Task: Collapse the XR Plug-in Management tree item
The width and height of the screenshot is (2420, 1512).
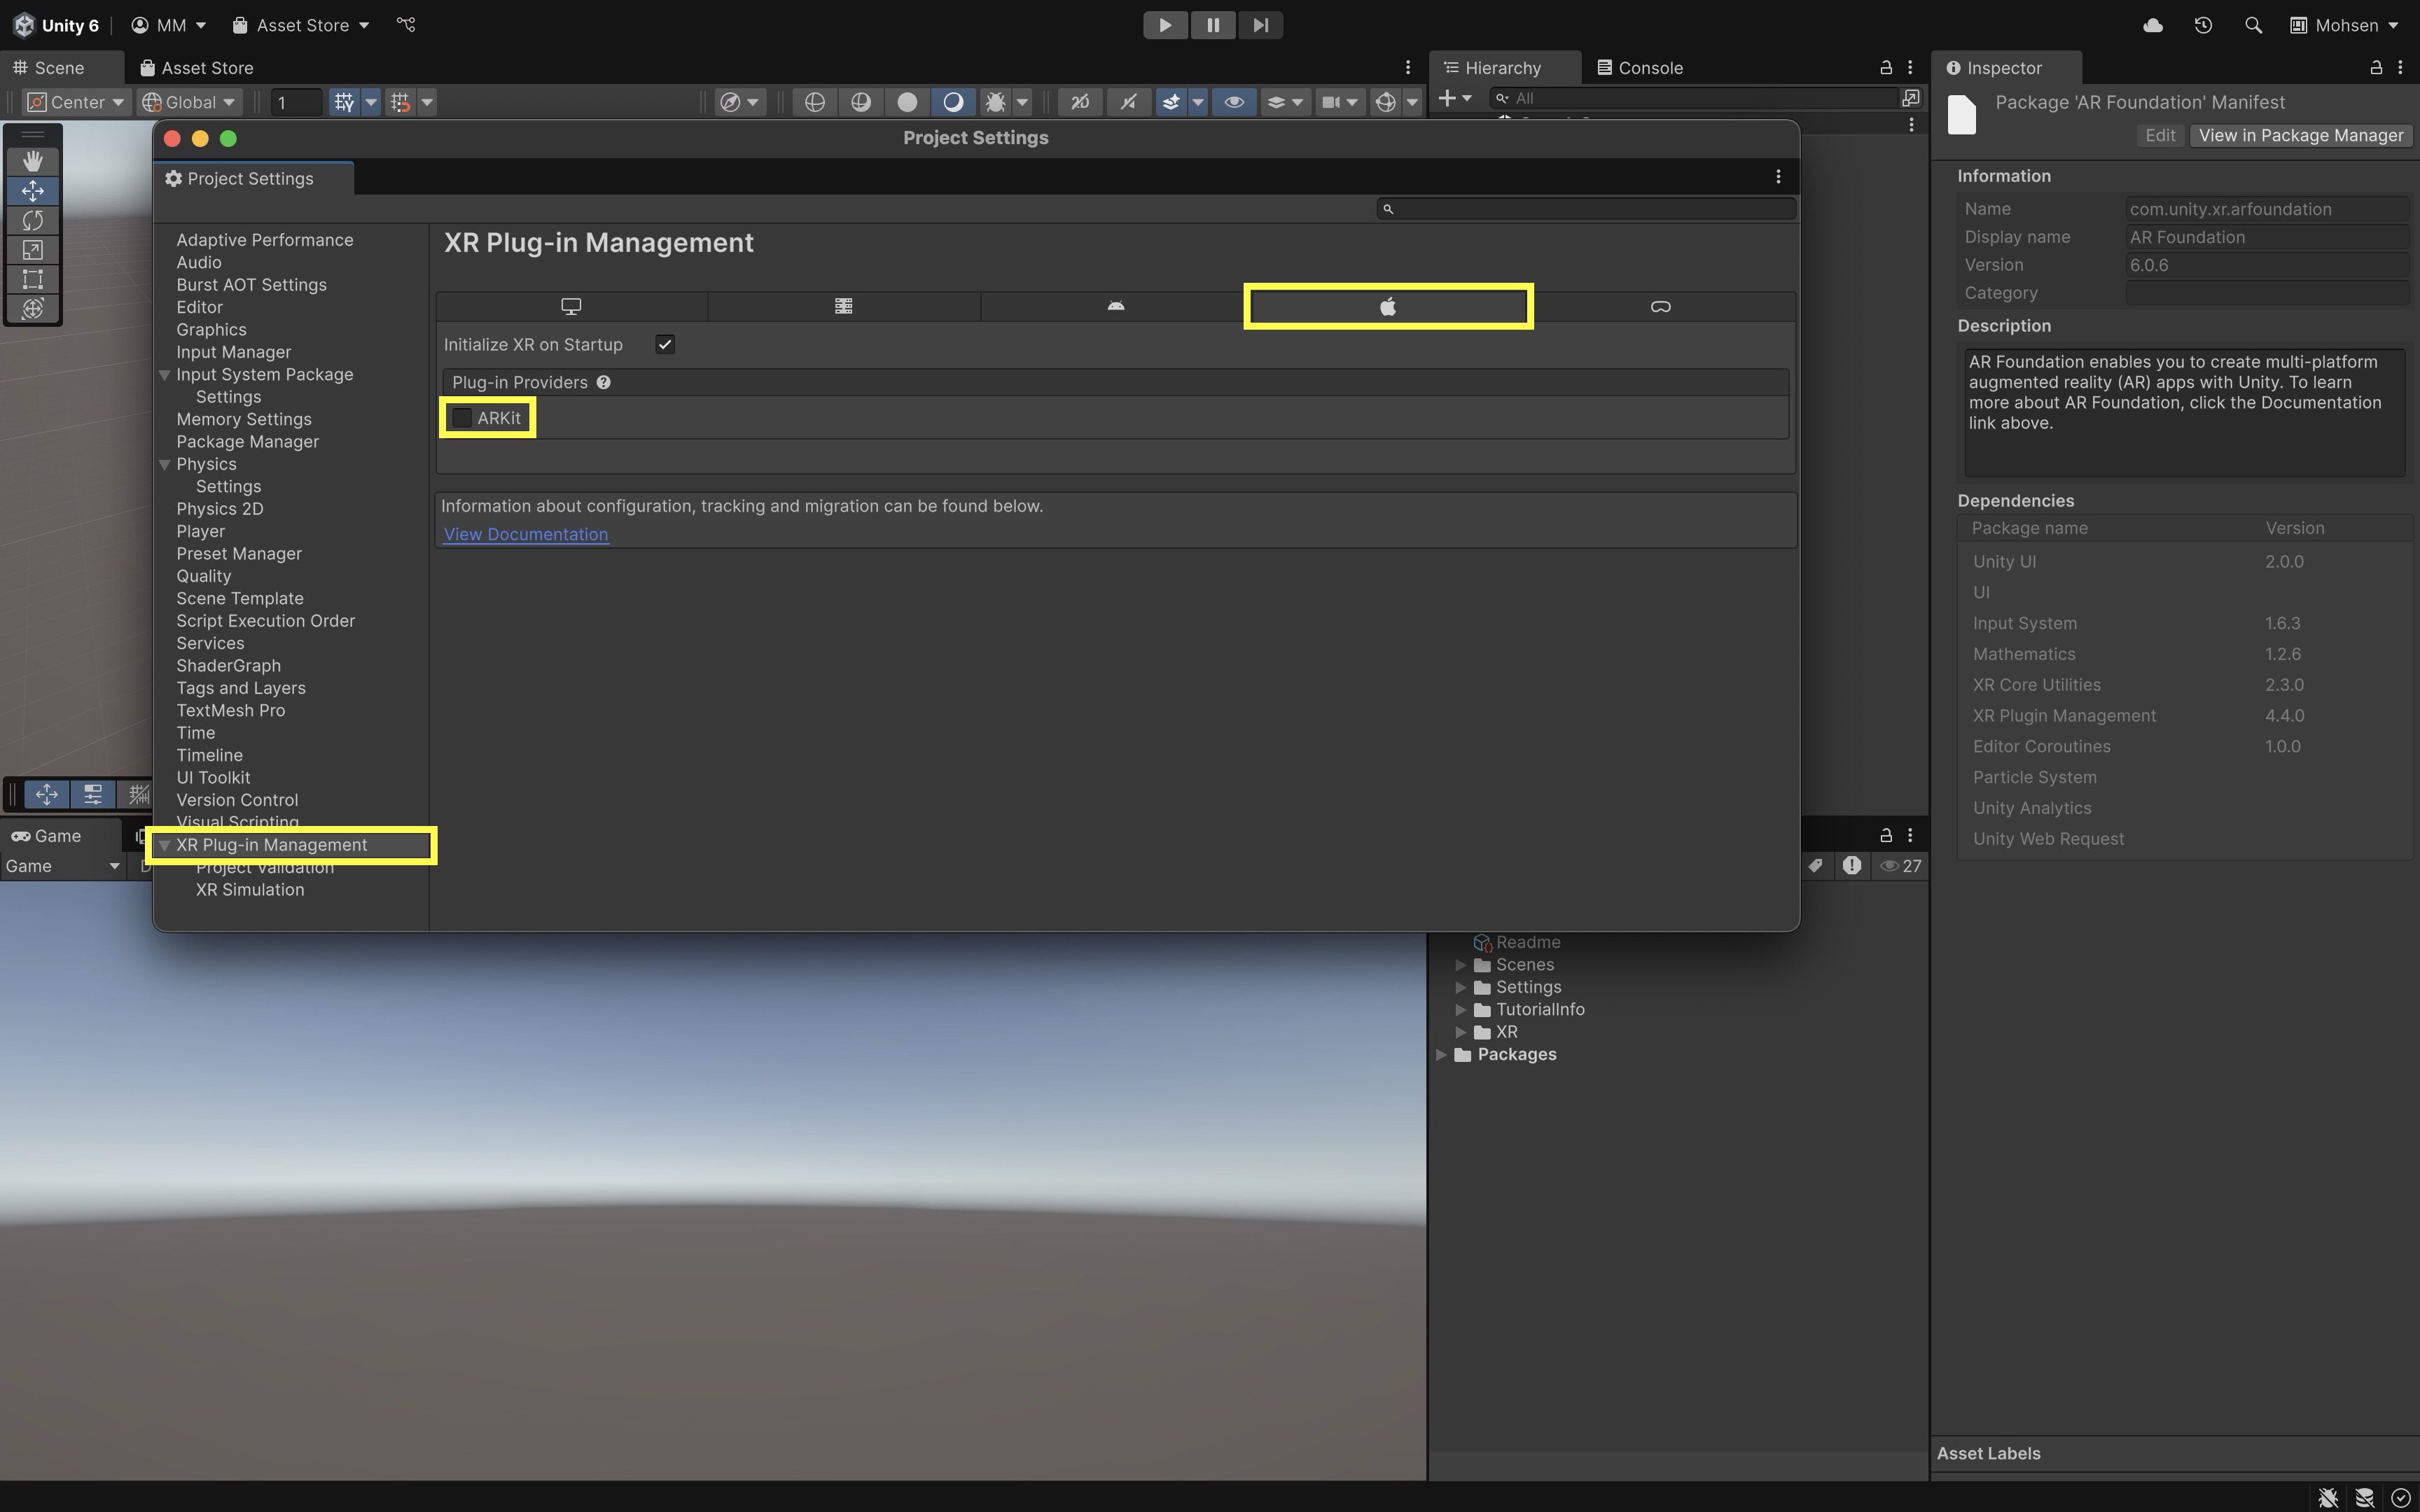Action: click(x=165, y=845)
